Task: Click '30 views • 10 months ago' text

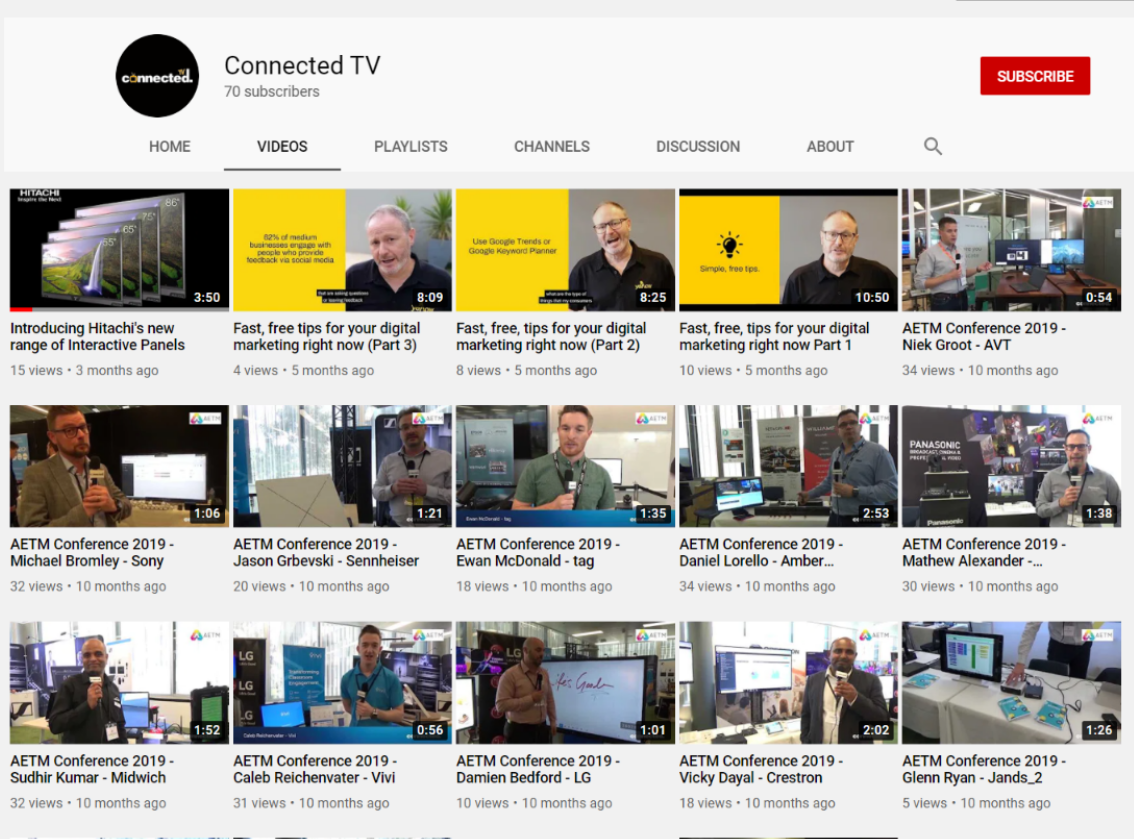Action: (x=980, y=587)
